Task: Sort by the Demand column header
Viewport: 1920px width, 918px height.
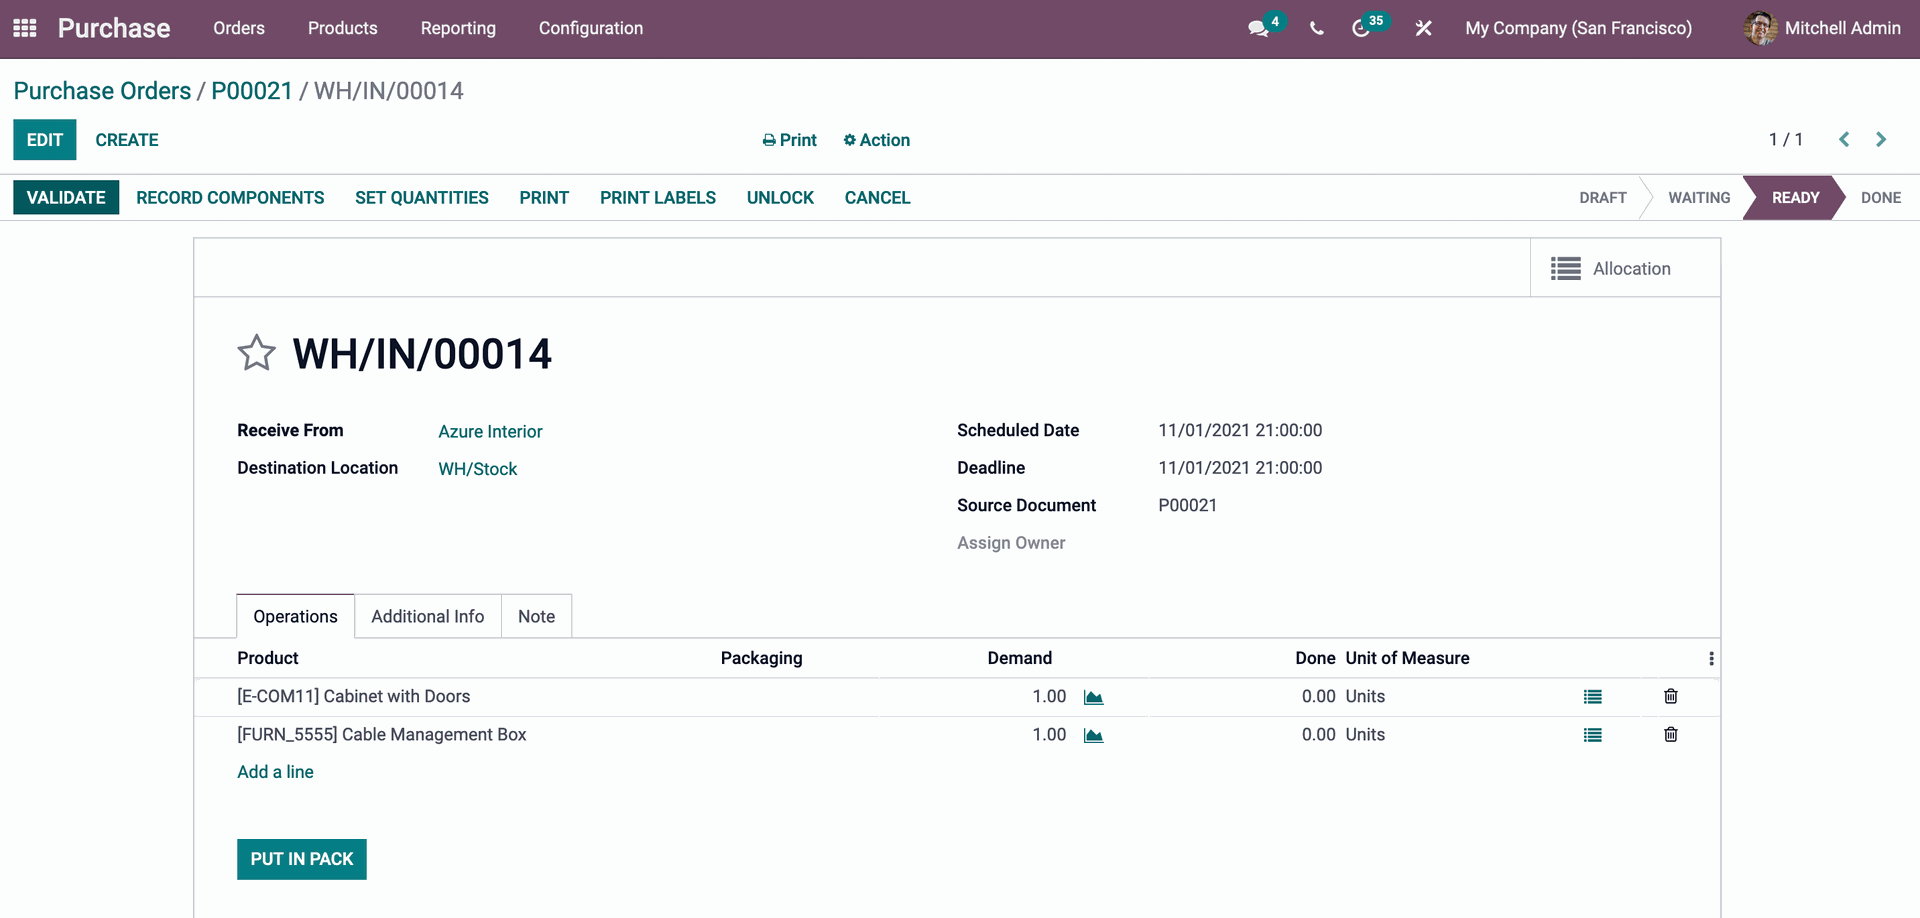Action: pyautogui.click(x=1019, y=658)
